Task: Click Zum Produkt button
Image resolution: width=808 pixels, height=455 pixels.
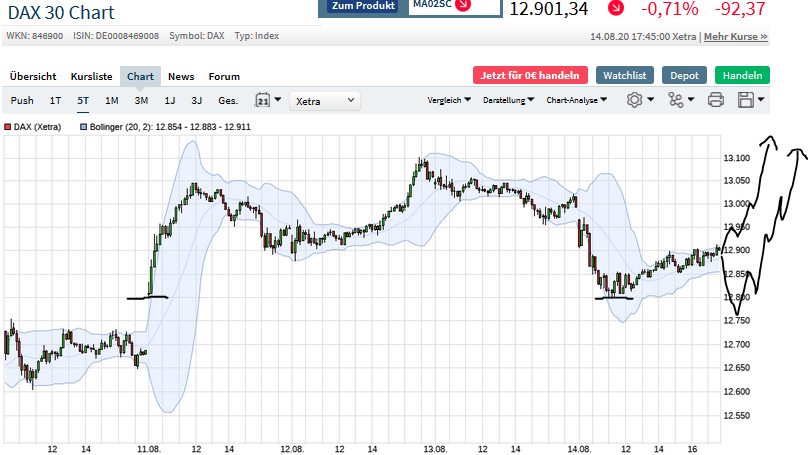Action: click(363, 6)
